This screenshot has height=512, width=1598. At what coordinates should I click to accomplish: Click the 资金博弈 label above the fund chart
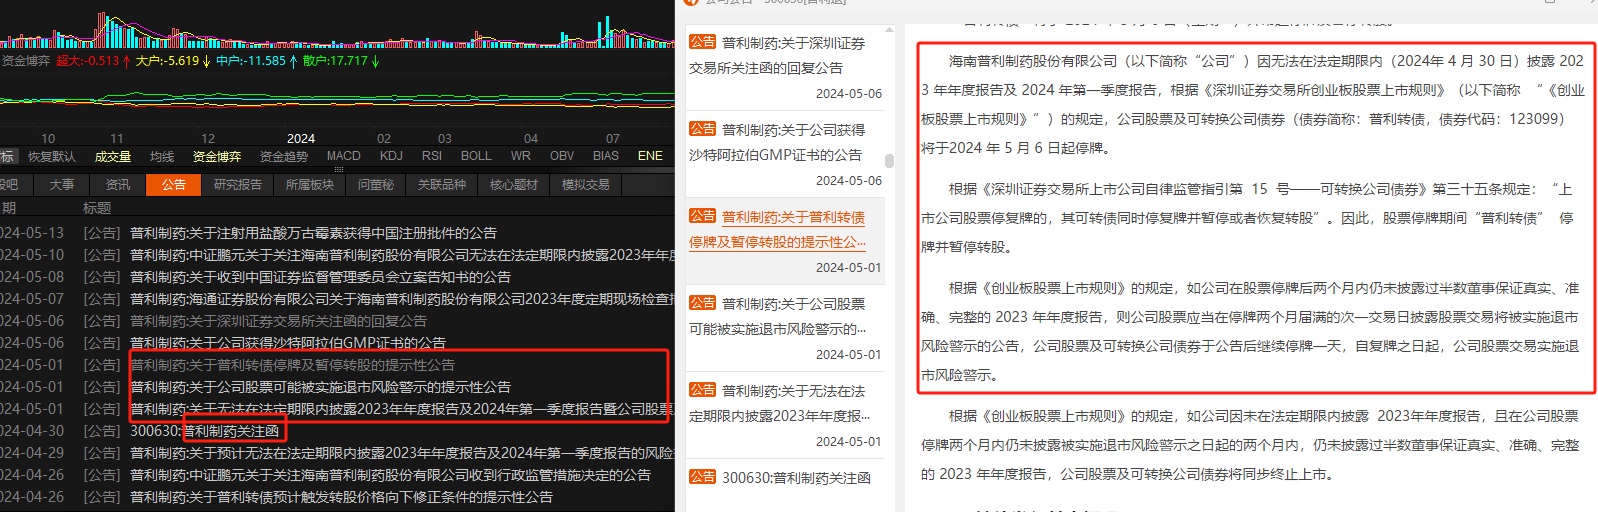(x=26, y=61)
